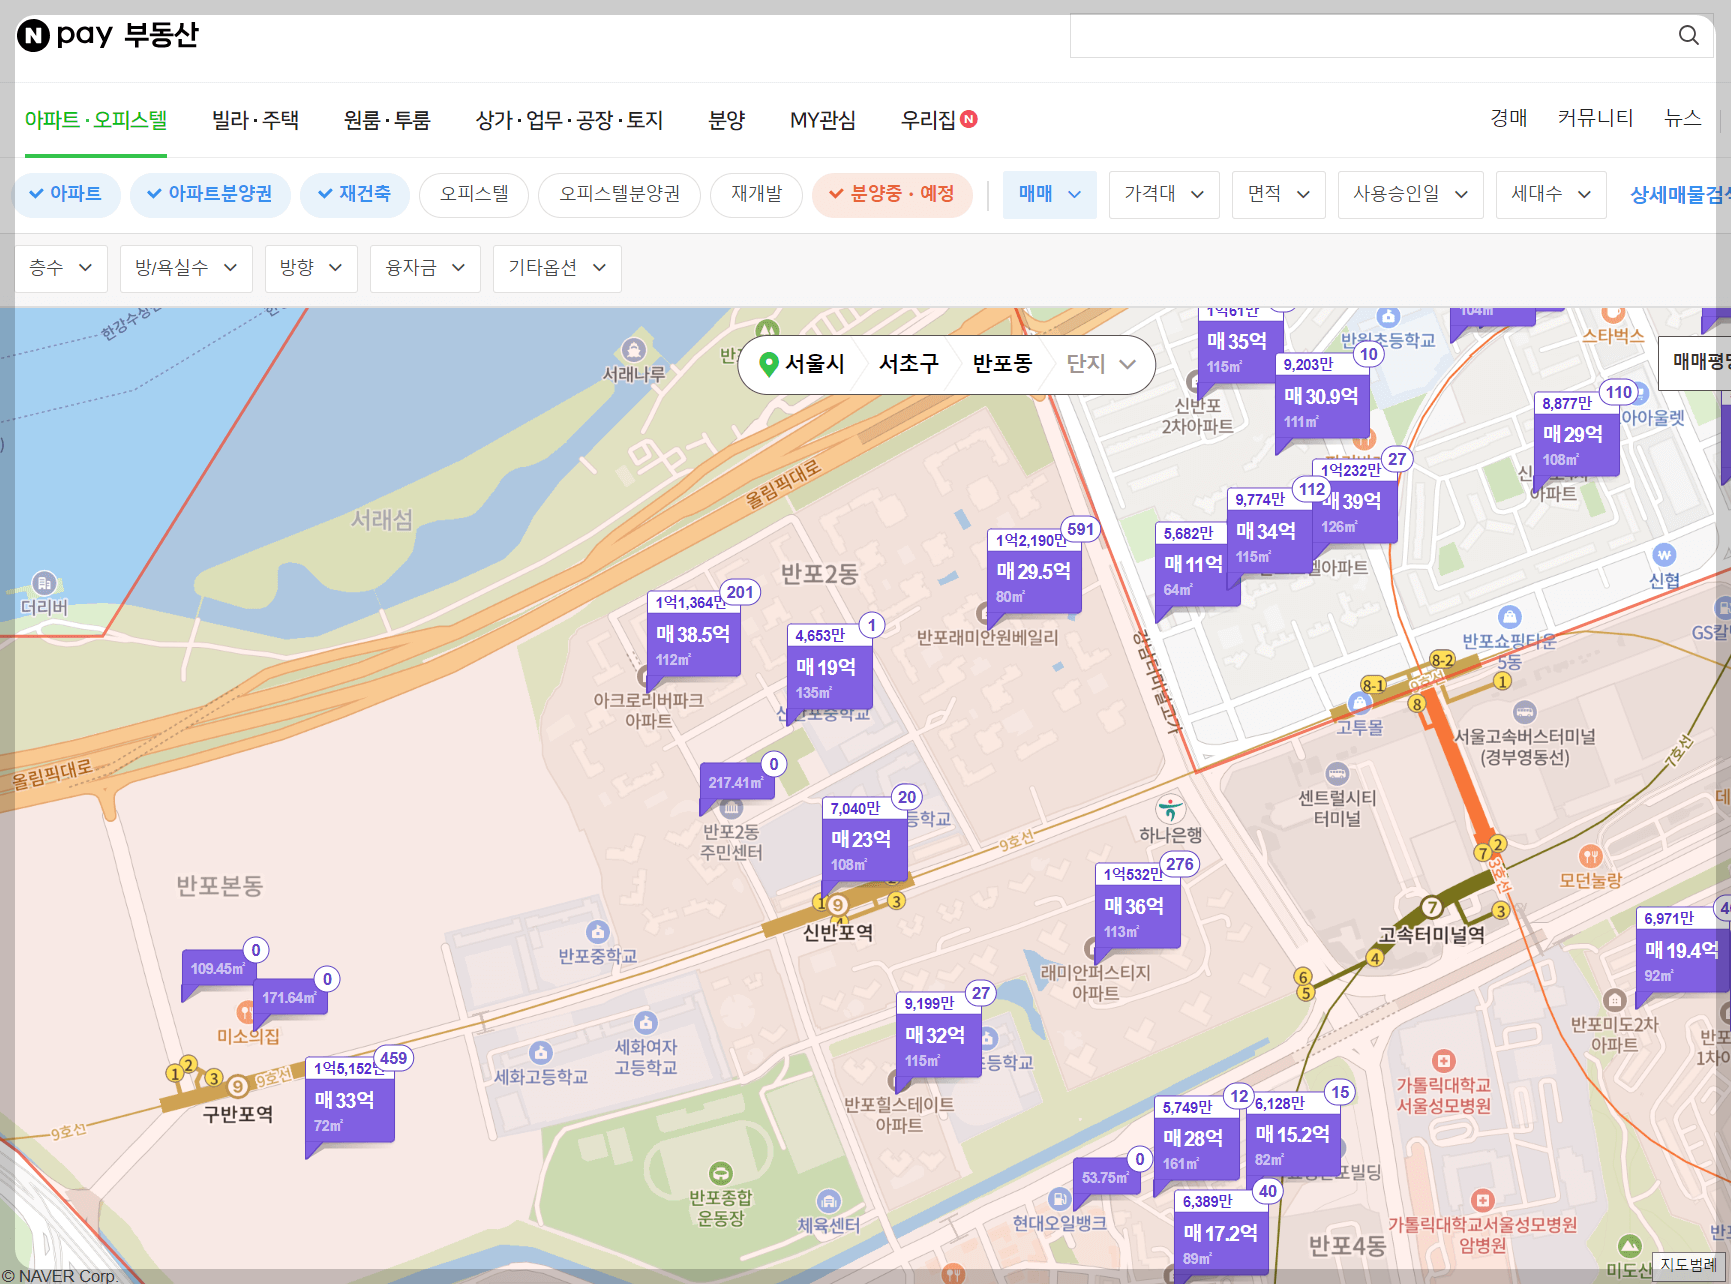Open the 방향 dropdown

[311, 268]
